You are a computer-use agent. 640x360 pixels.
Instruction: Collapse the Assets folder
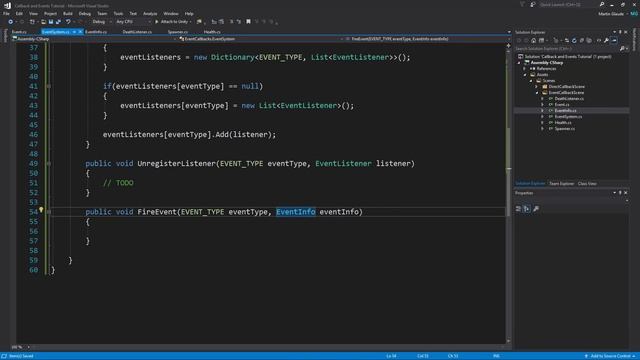pyautogui.click(x=525, y=75)
